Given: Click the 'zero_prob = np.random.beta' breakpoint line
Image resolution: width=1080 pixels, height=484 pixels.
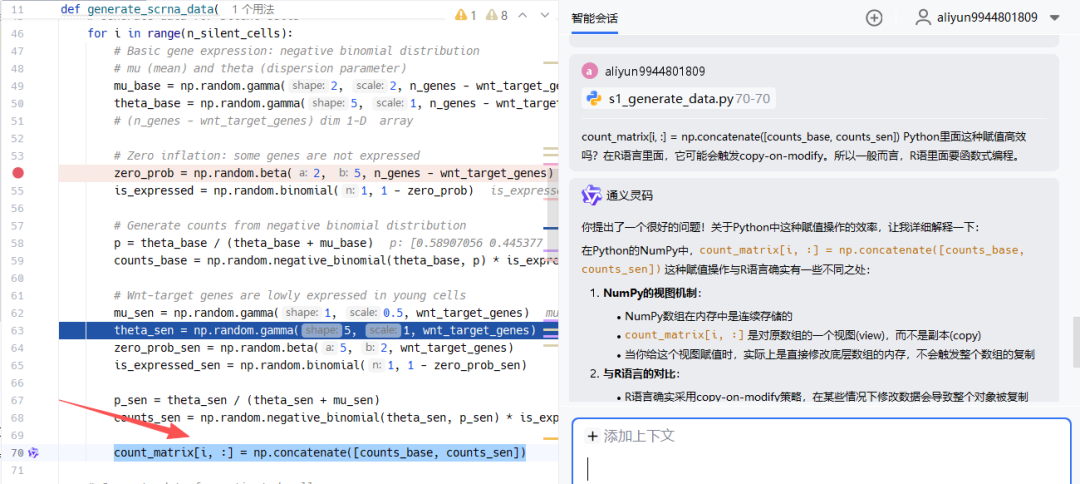Looking at the screenshot, I should point(333,173).
